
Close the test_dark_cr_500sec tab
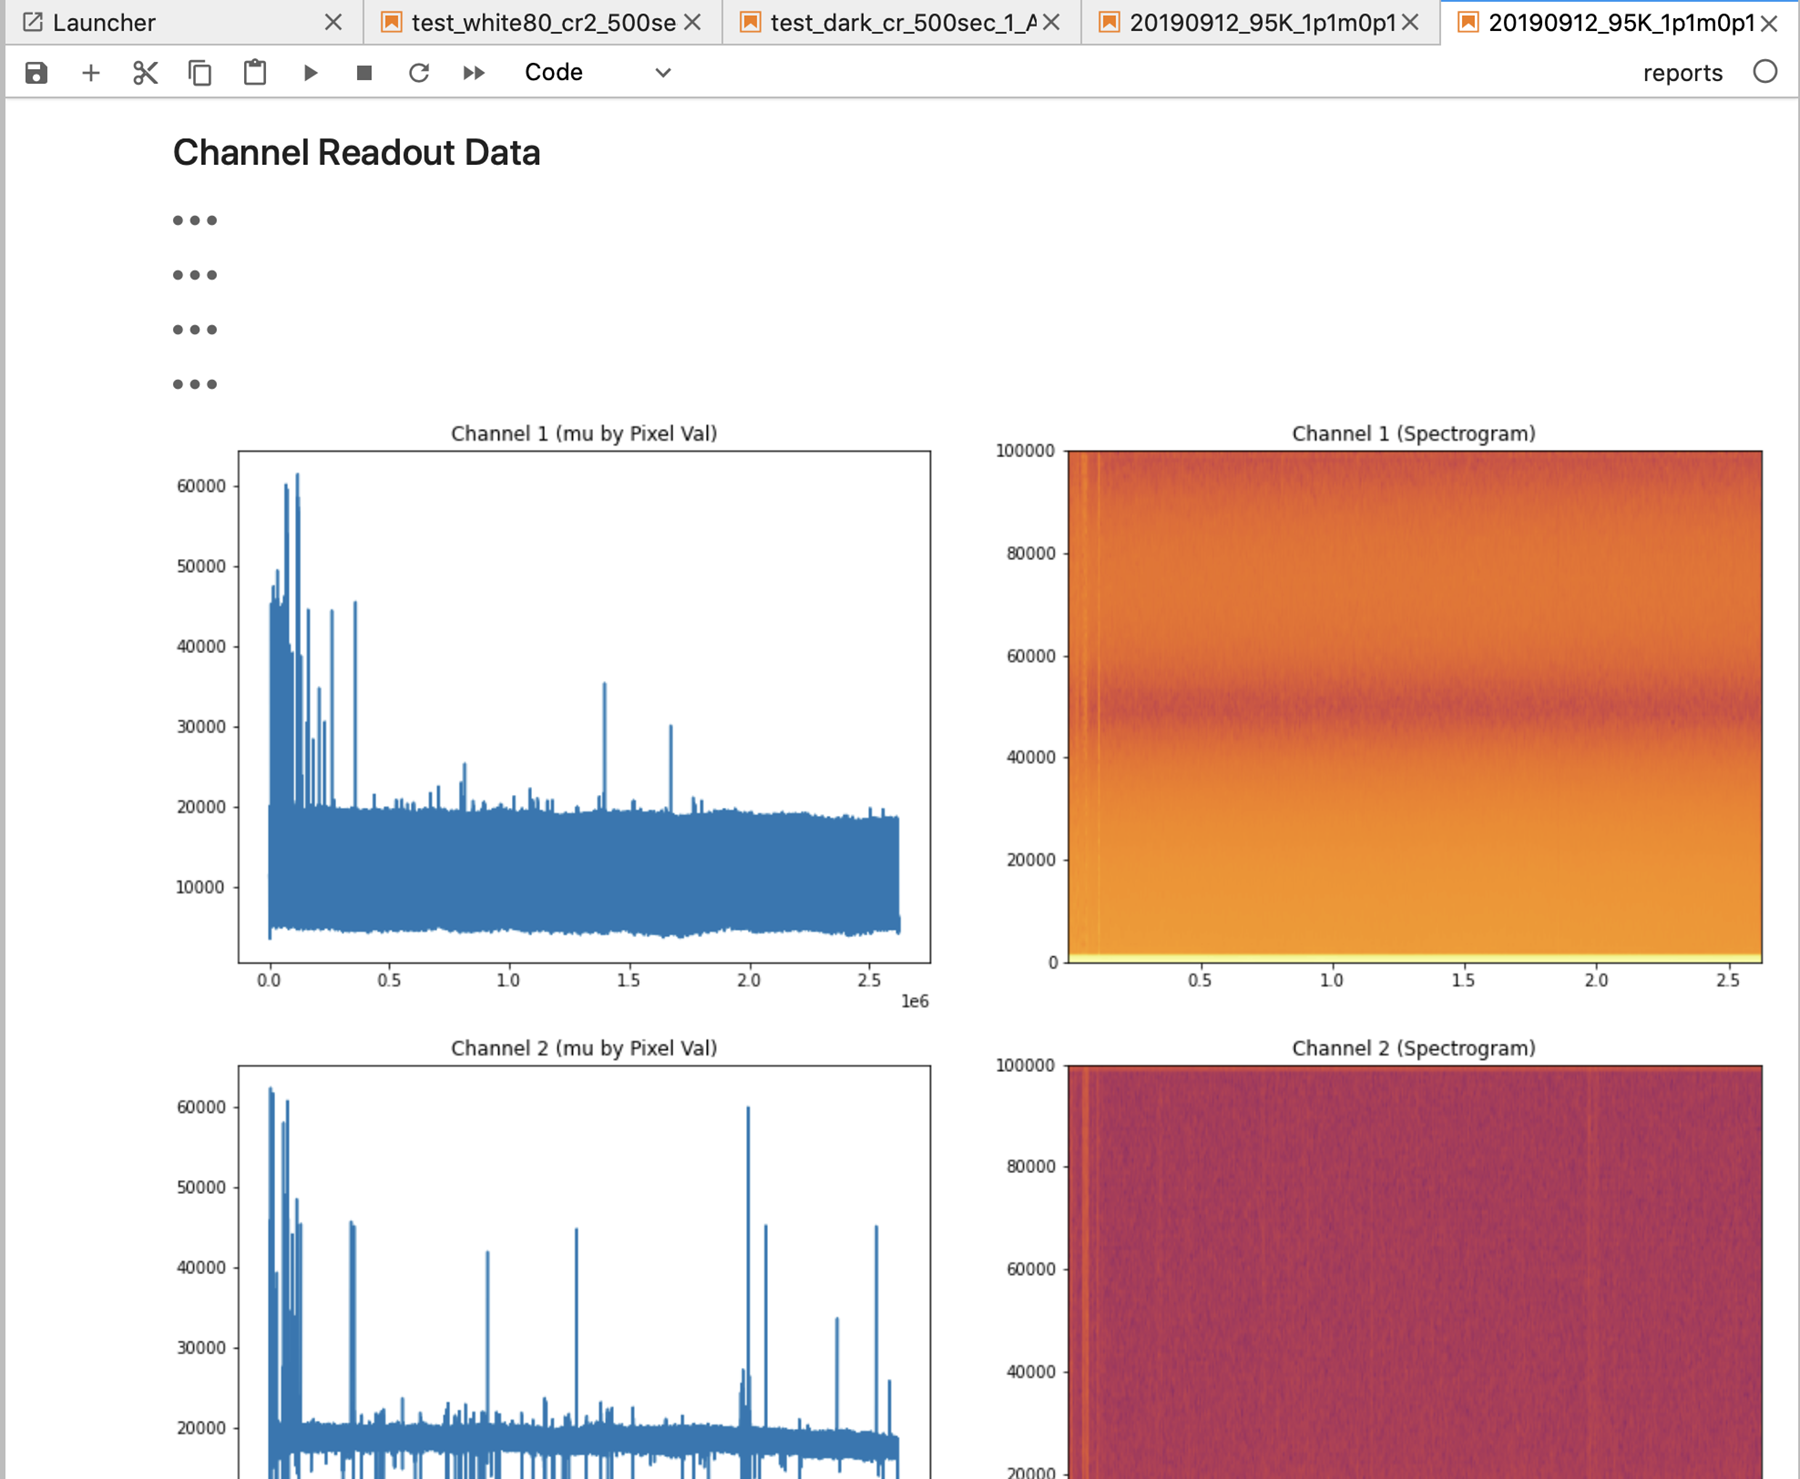tap(1051, 22)
